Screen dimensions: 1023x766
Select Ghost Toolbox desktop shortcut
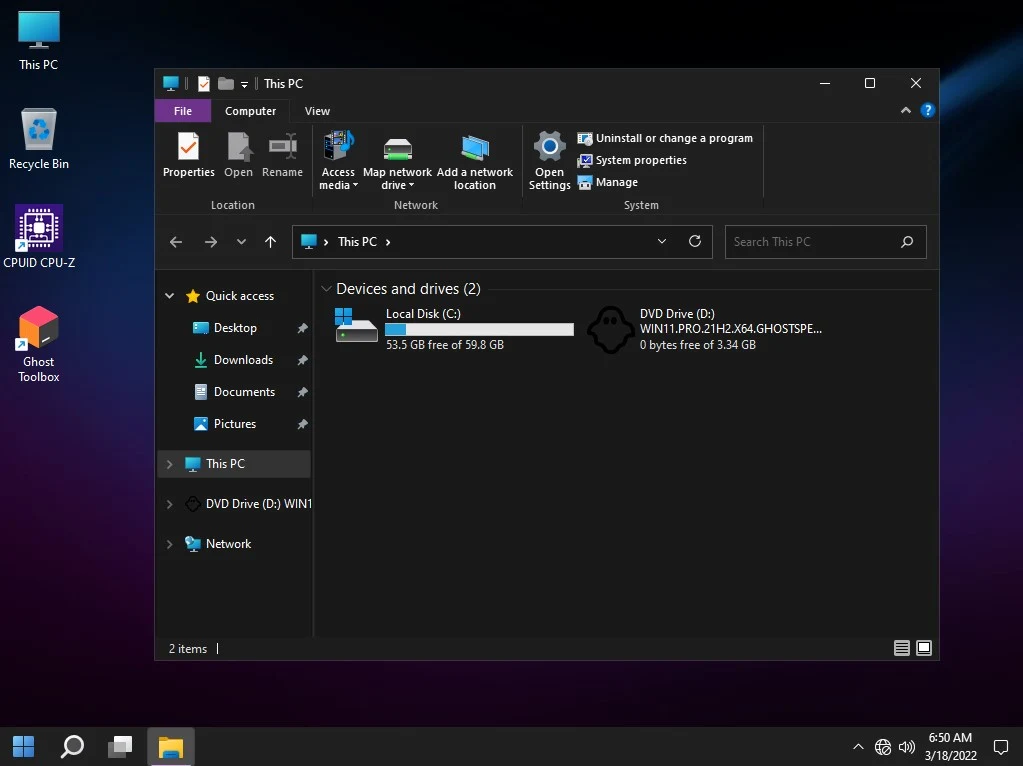(38, 345)
